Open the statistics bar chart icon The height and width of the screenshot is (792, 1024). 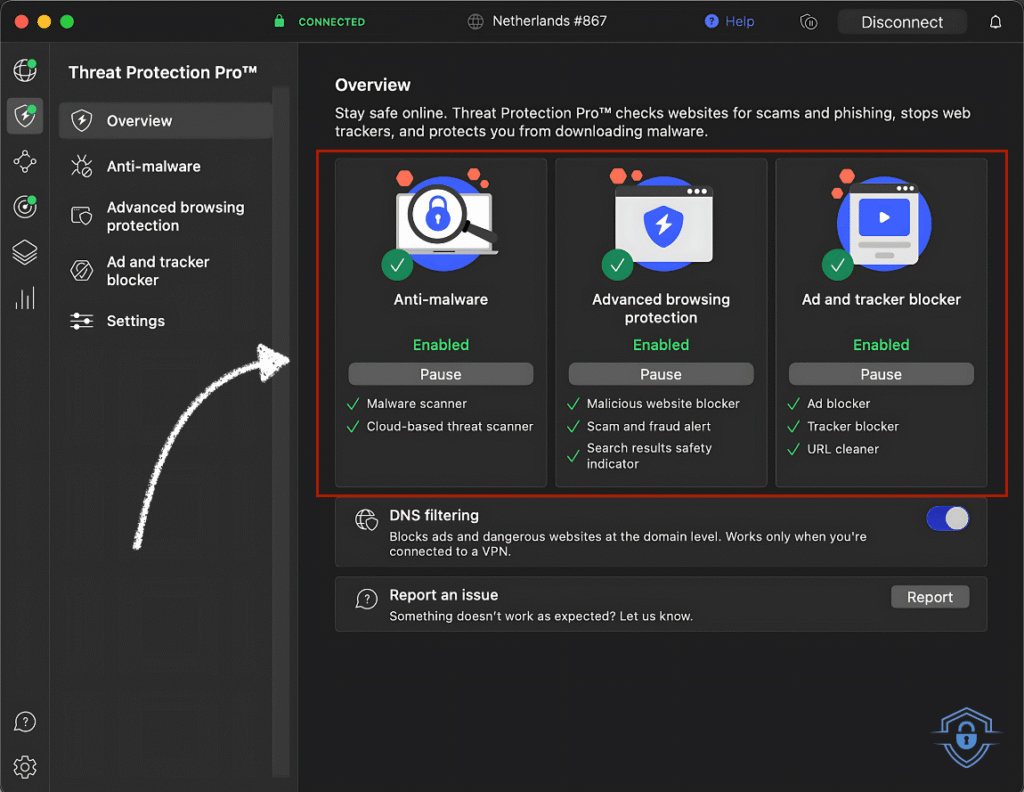pyautogui.click(x=25, y=298)
